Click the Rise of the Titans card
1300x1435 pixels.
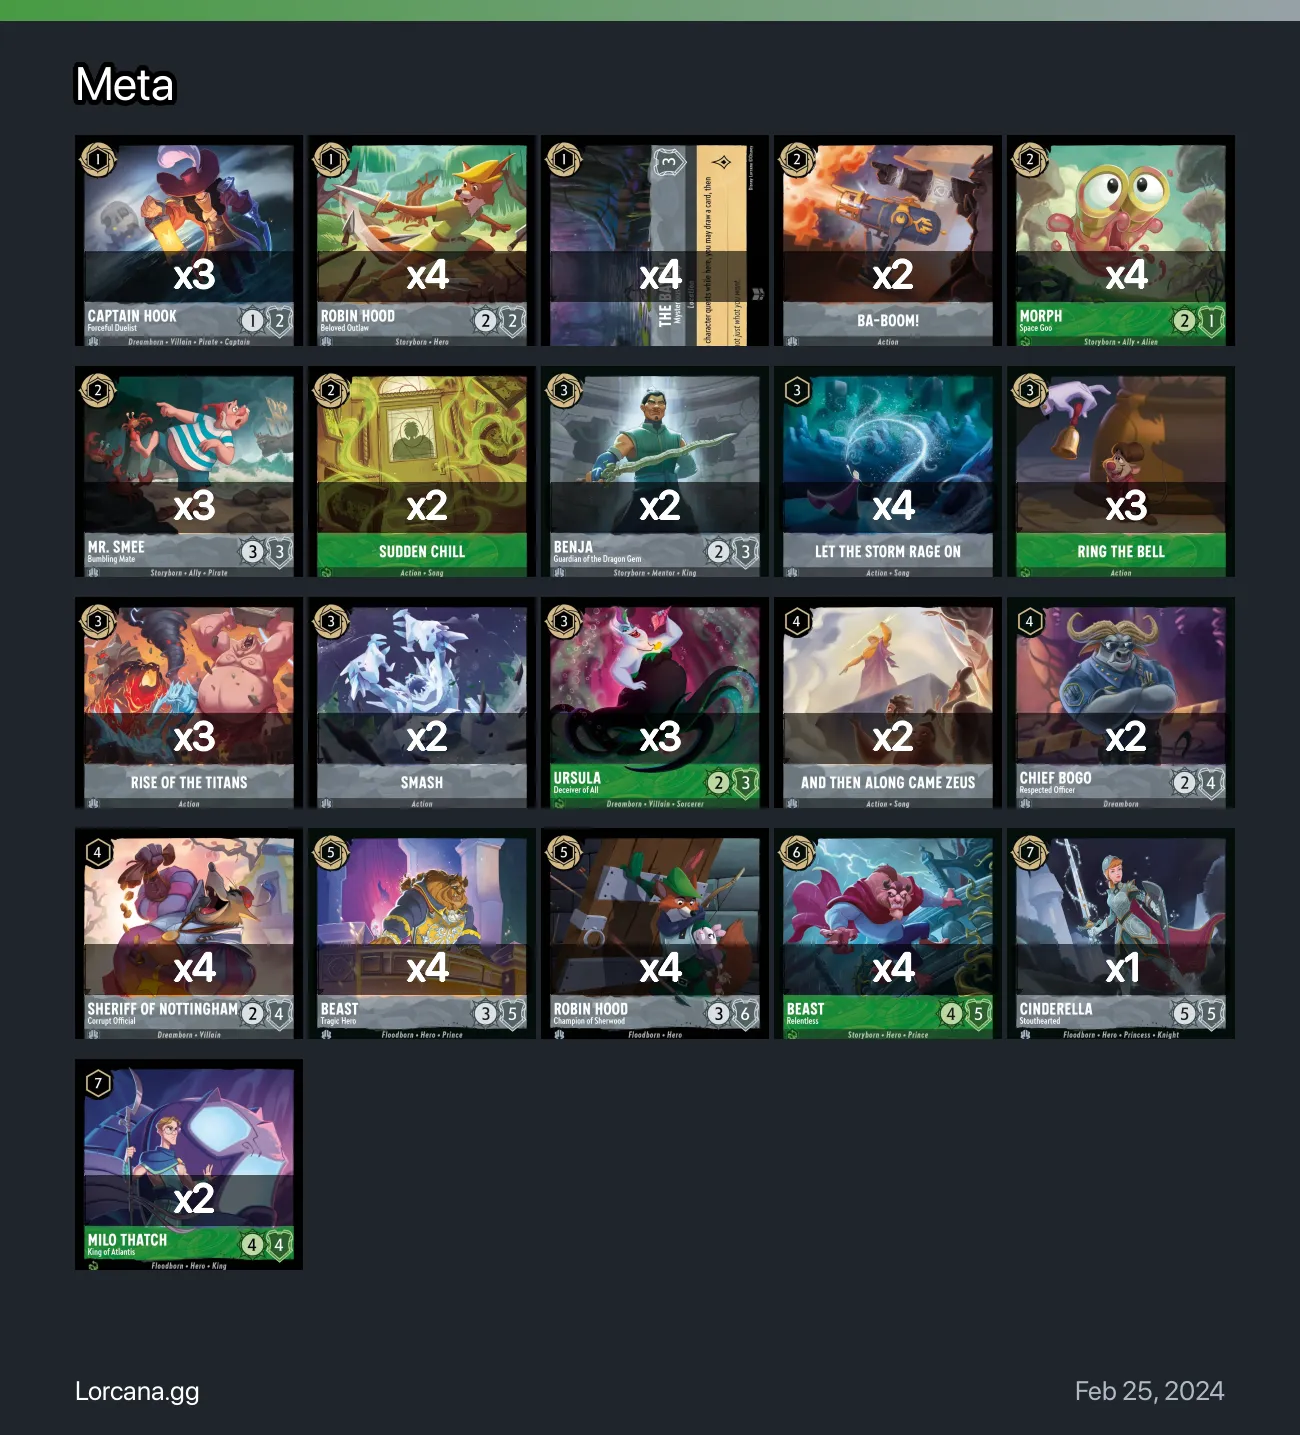click(x=189, y=703)
